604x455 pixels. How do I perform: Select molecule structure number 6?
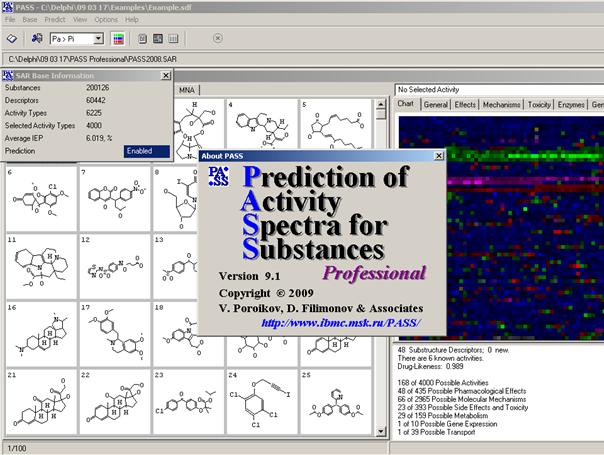click(x=41, y=199)
